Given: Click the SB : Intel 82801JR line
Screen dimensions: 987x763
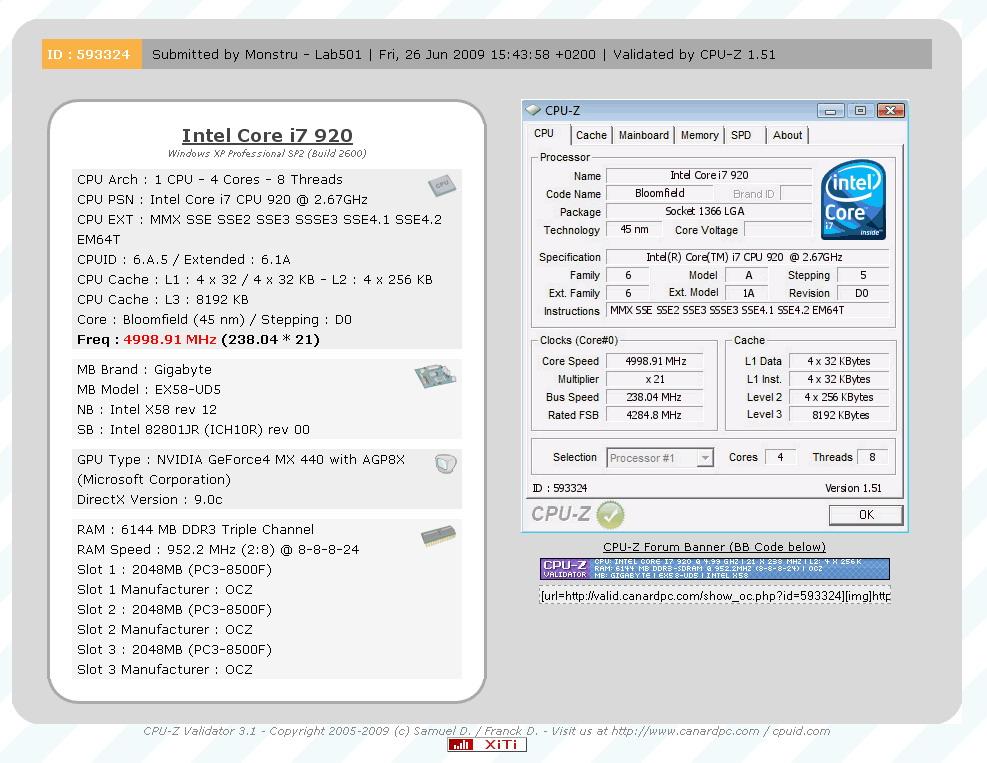Looking at the screenshot, I should [x=193, y=430].
